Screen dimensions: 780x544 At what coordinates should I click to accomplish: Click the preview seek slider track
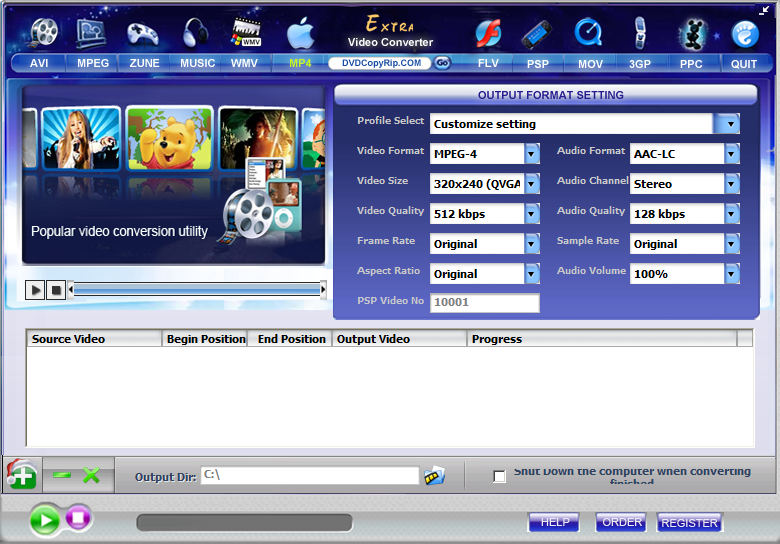click(x=197, y=289)
